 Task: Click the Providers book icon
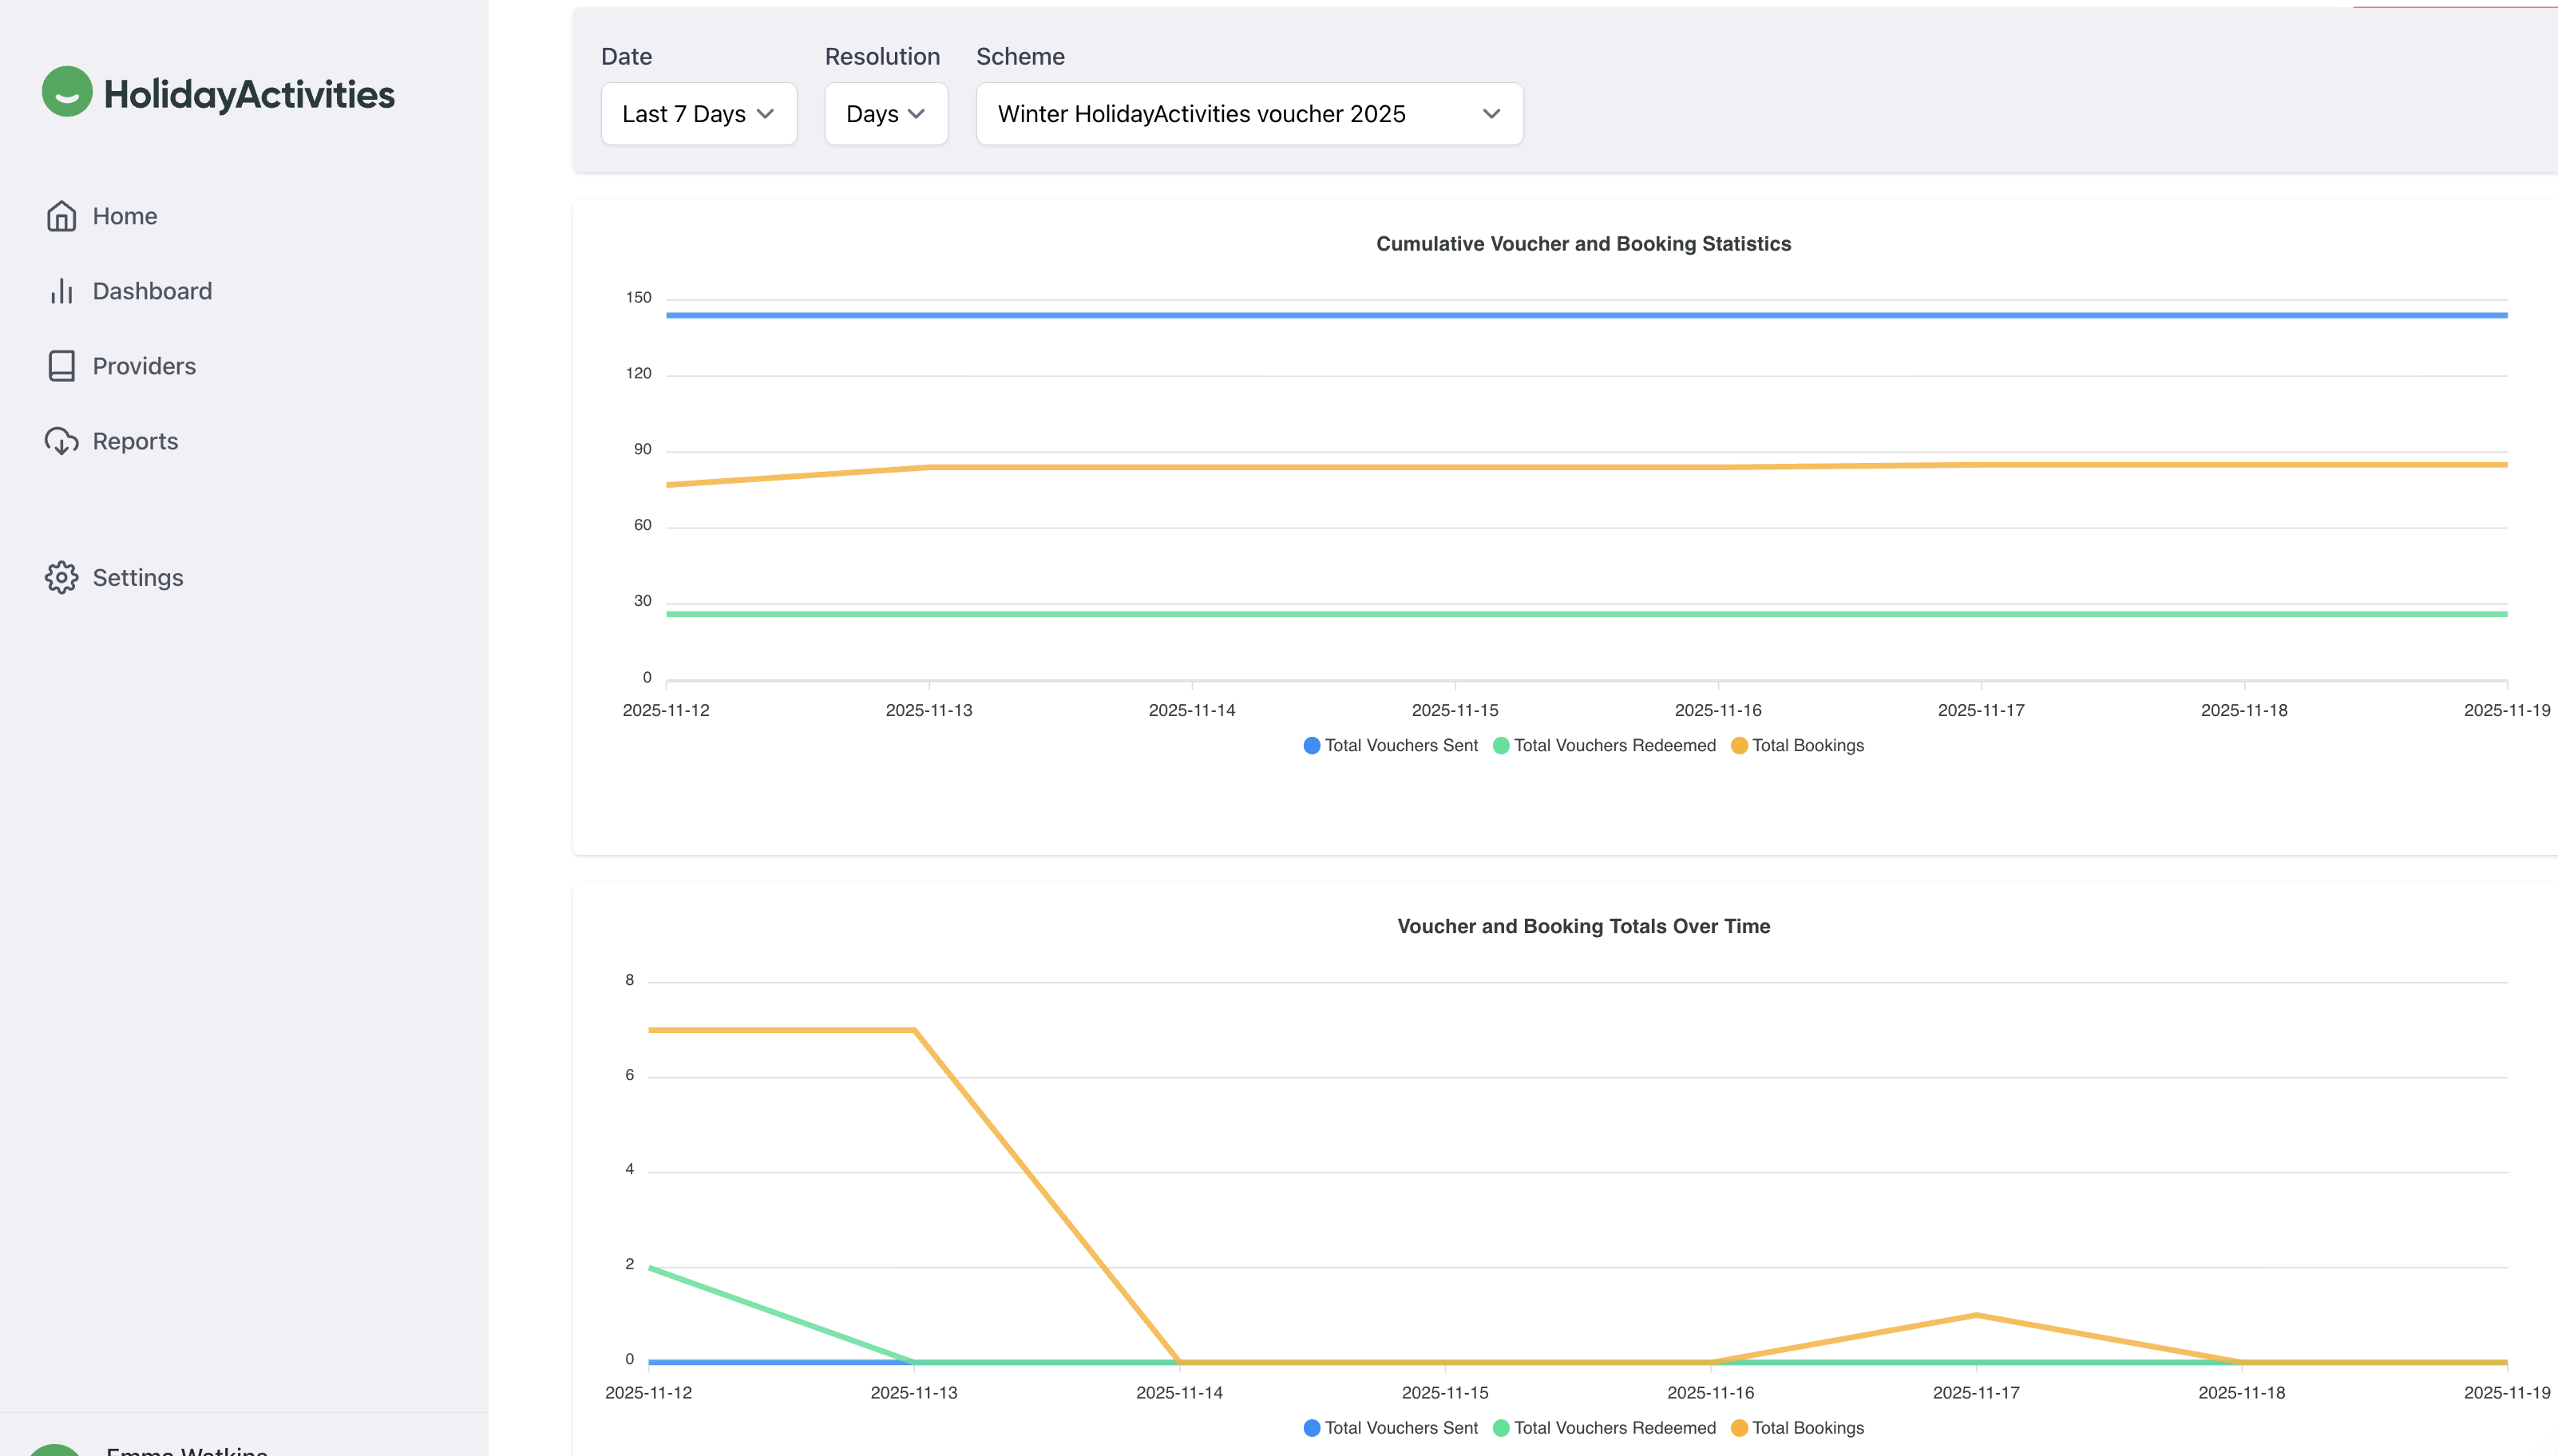pos(61,366)
